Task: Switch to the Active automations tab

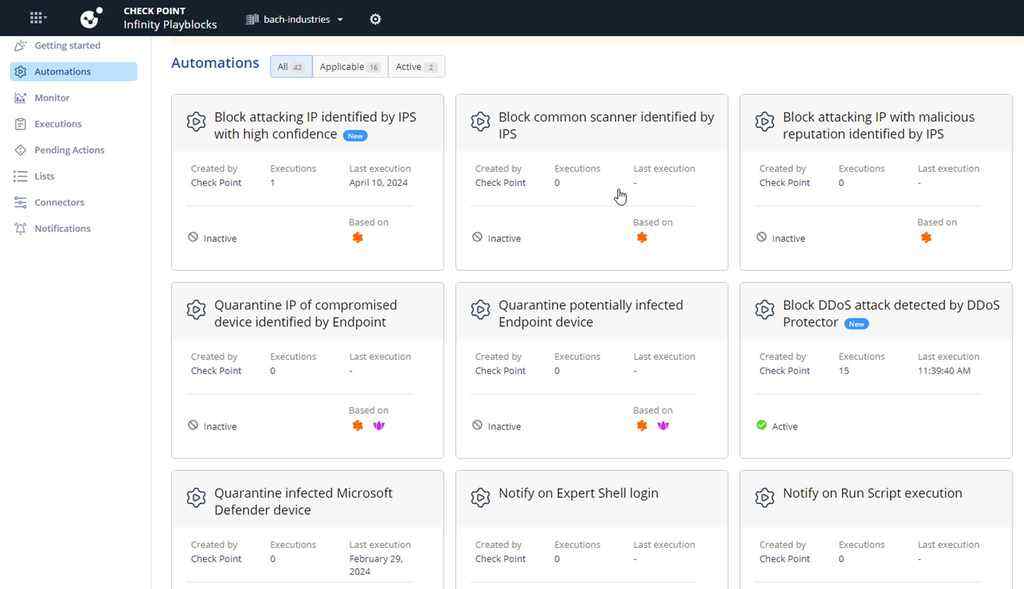Action: tap(416, 67)
